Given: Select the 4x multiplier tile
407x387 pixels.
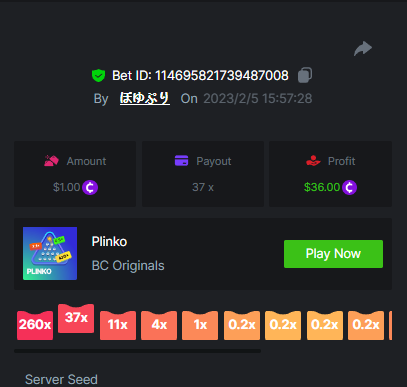Looking at the screenshot, I should pos(159,325).
